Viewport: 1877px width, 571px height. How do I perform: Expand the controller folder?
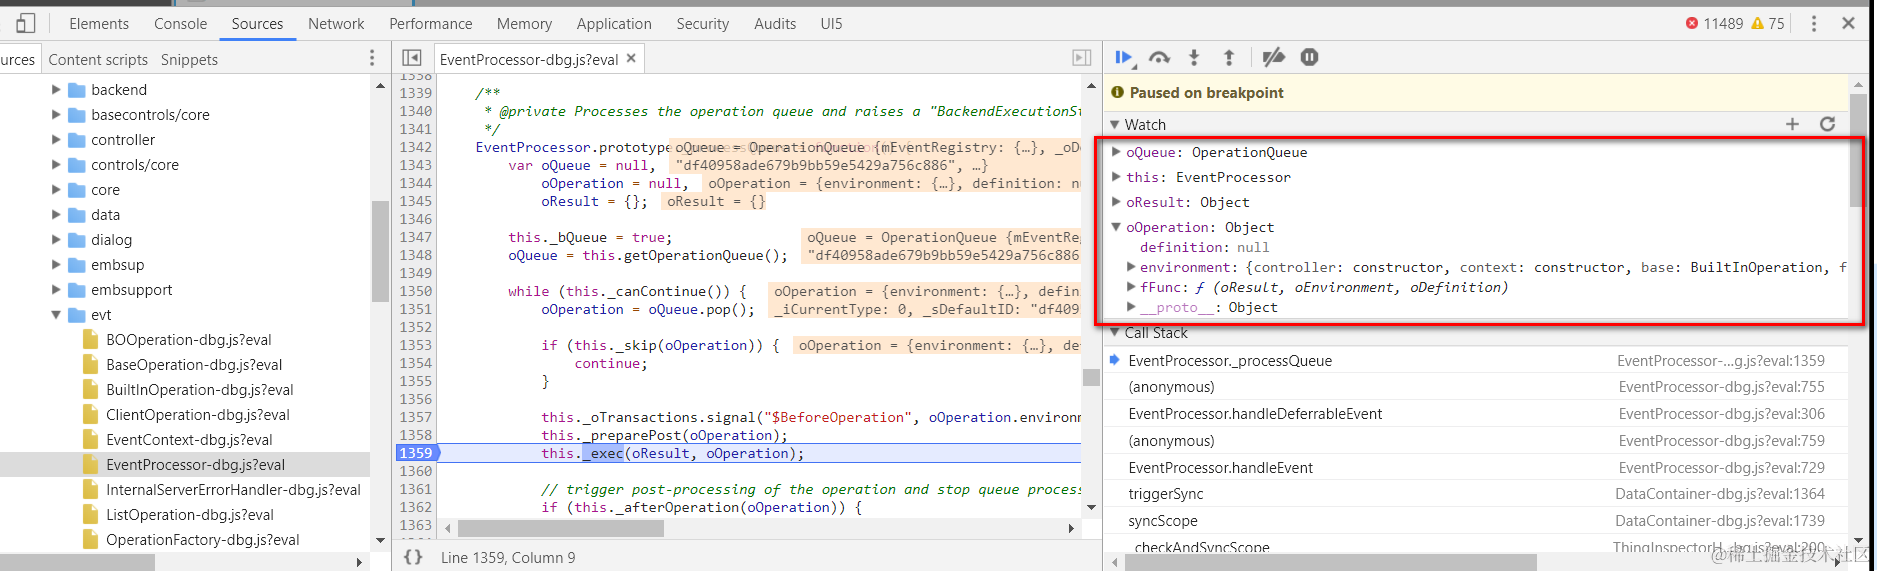point(57,139)
